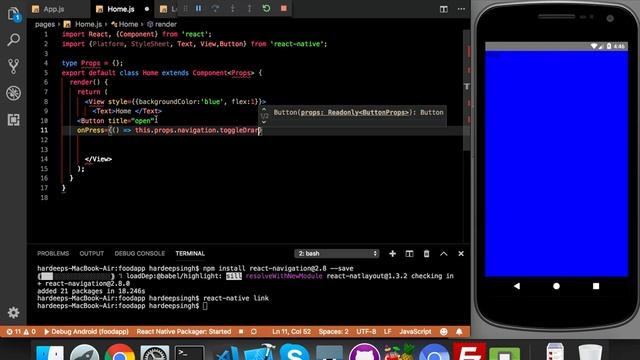Open the Explorer view in activity bar
640x360 pixels.
point(13,15)
